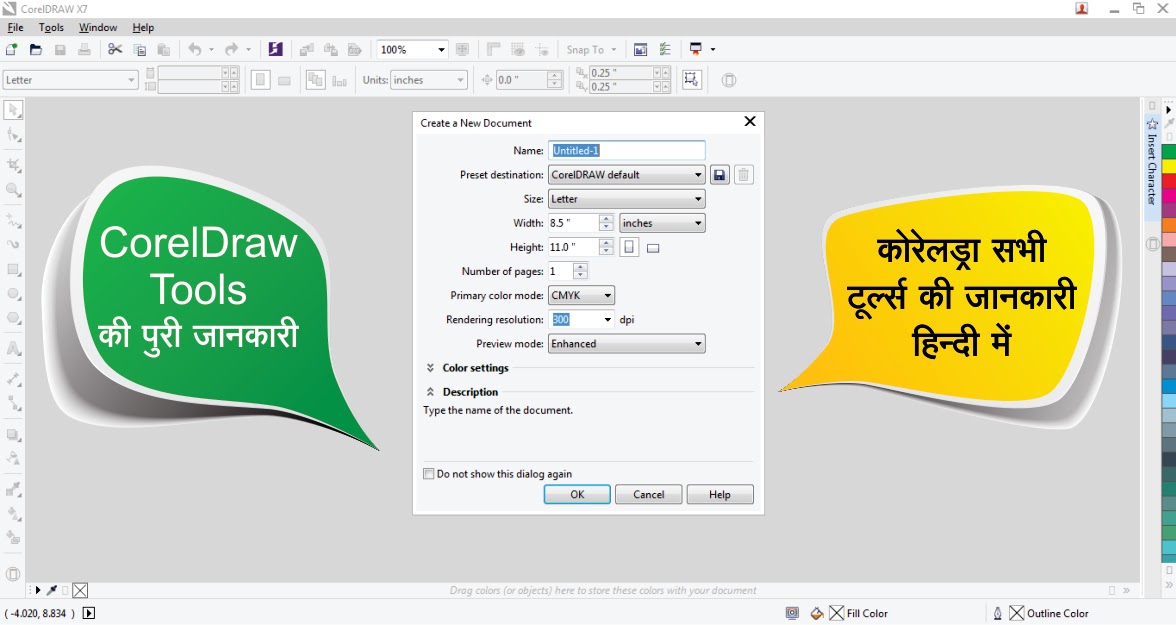Open the Insert Character docker tab
Image resolution: width=1176 pixels, height=625 pixels.
[1152, 167]
